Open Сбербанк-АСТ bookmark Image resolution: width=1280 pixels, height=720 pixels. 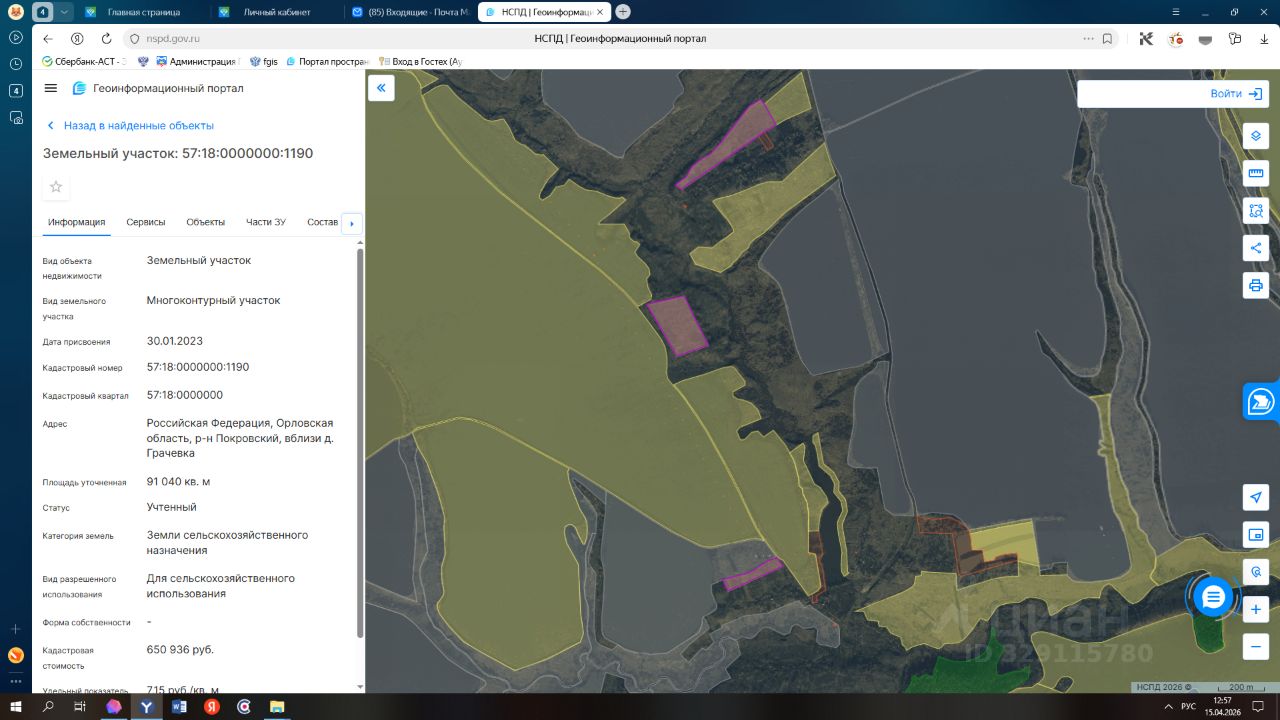coord(84,62)
